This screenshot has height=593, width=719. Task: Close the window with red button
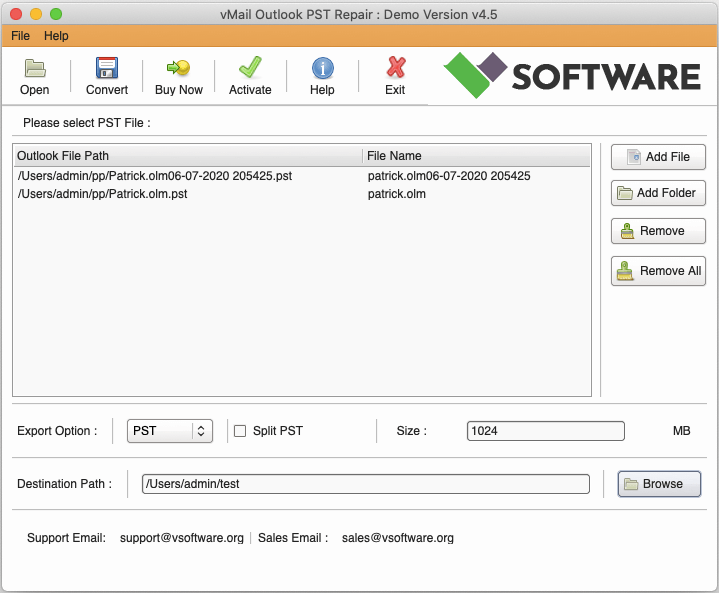[16, 14]
